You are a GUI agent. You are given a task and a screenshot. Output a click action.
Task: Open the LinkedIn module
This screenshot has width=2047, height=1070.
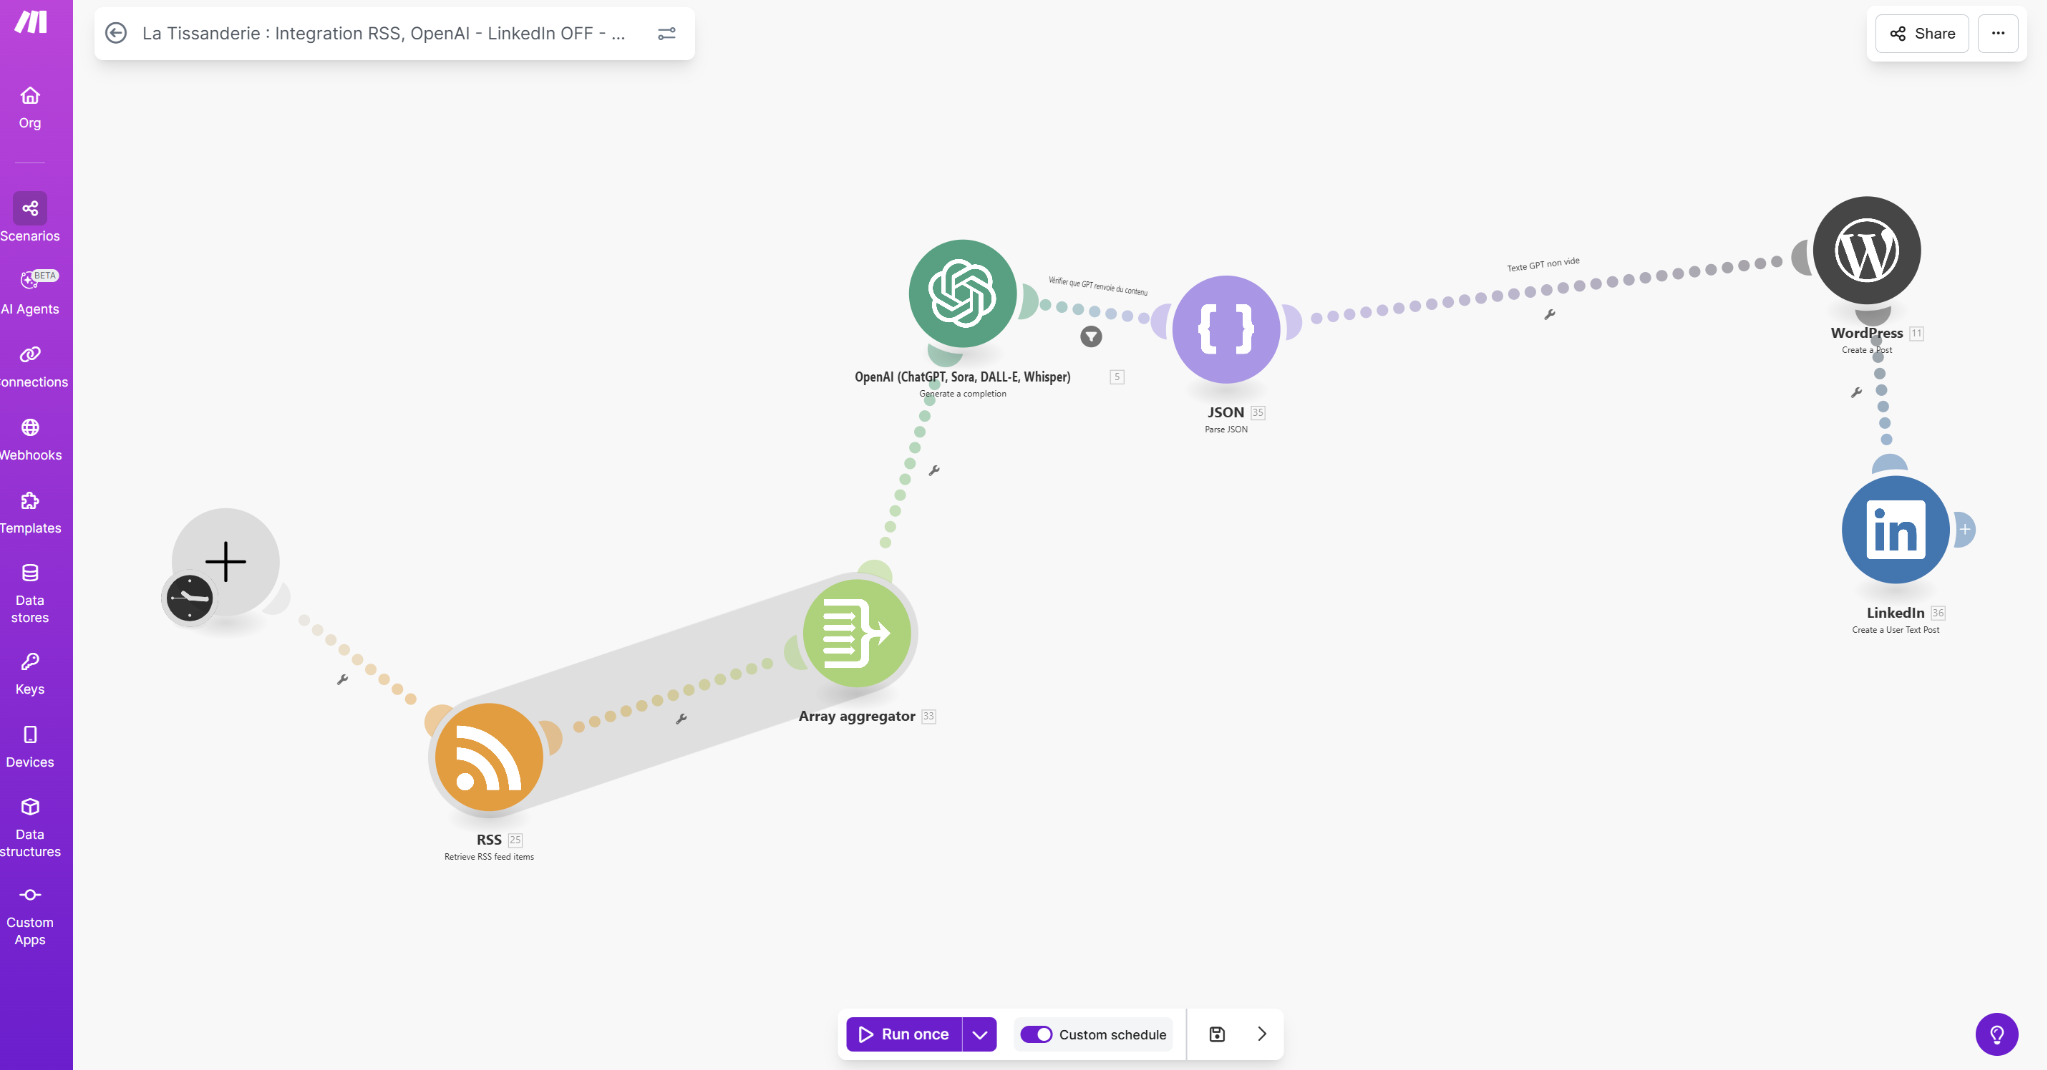pyautogui.click(x=1895, y=530)
